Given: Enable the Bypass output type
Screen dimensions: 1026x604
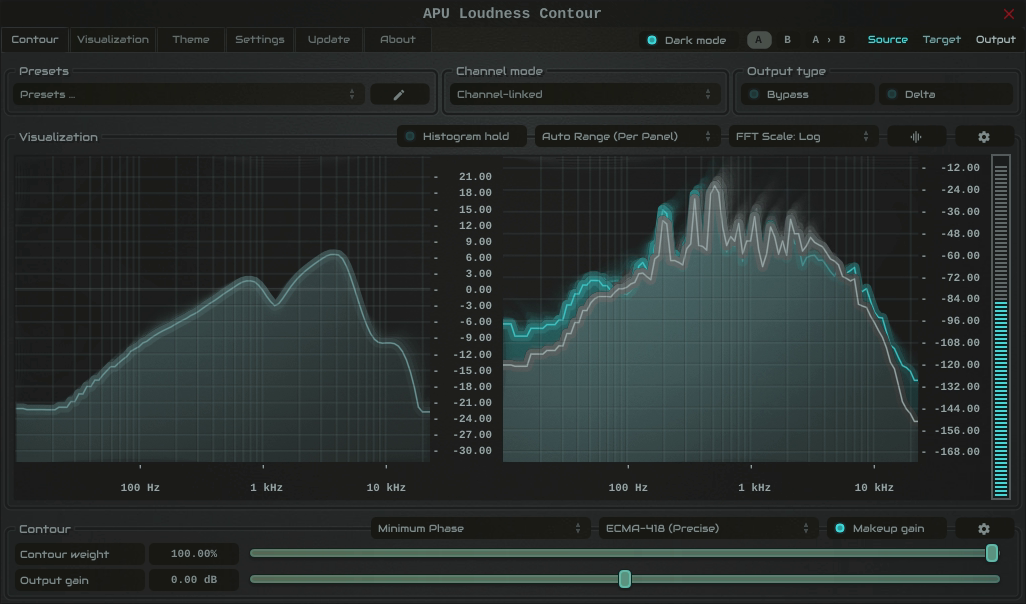Looking at the screenshot, I should pyautogui.click(x=808, y=94).
